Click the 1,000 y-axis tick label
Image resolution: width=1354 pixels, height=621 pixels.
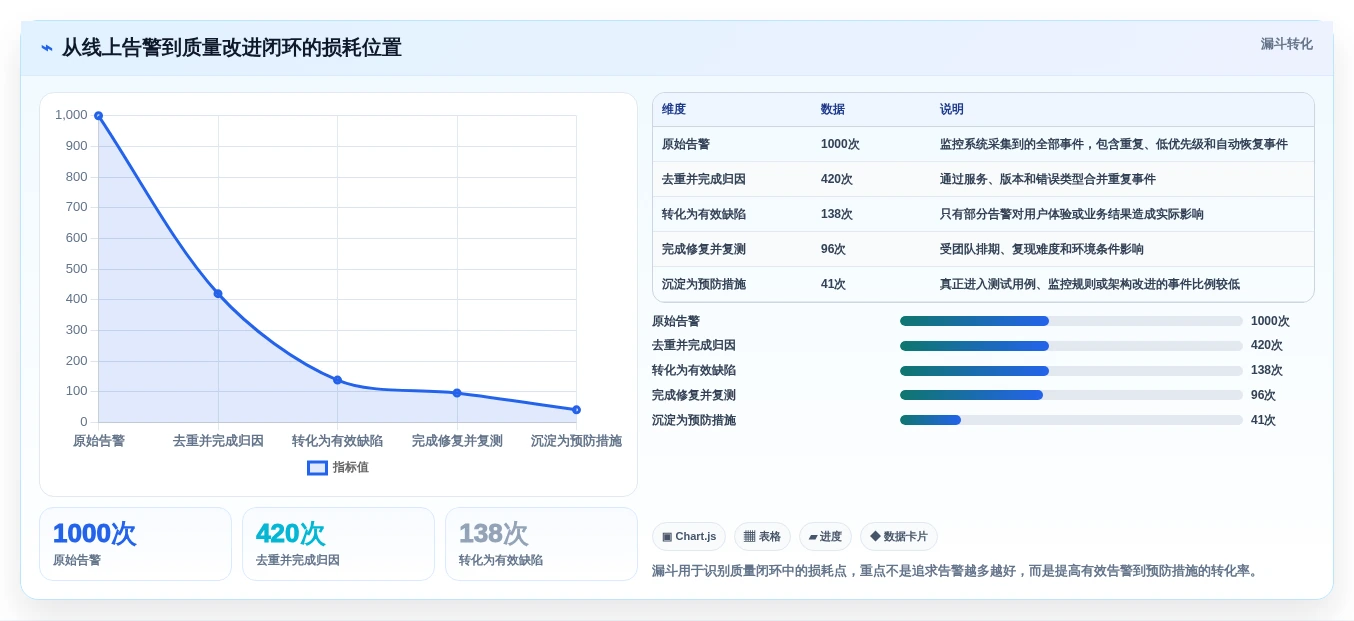click(x=71, y=115)
